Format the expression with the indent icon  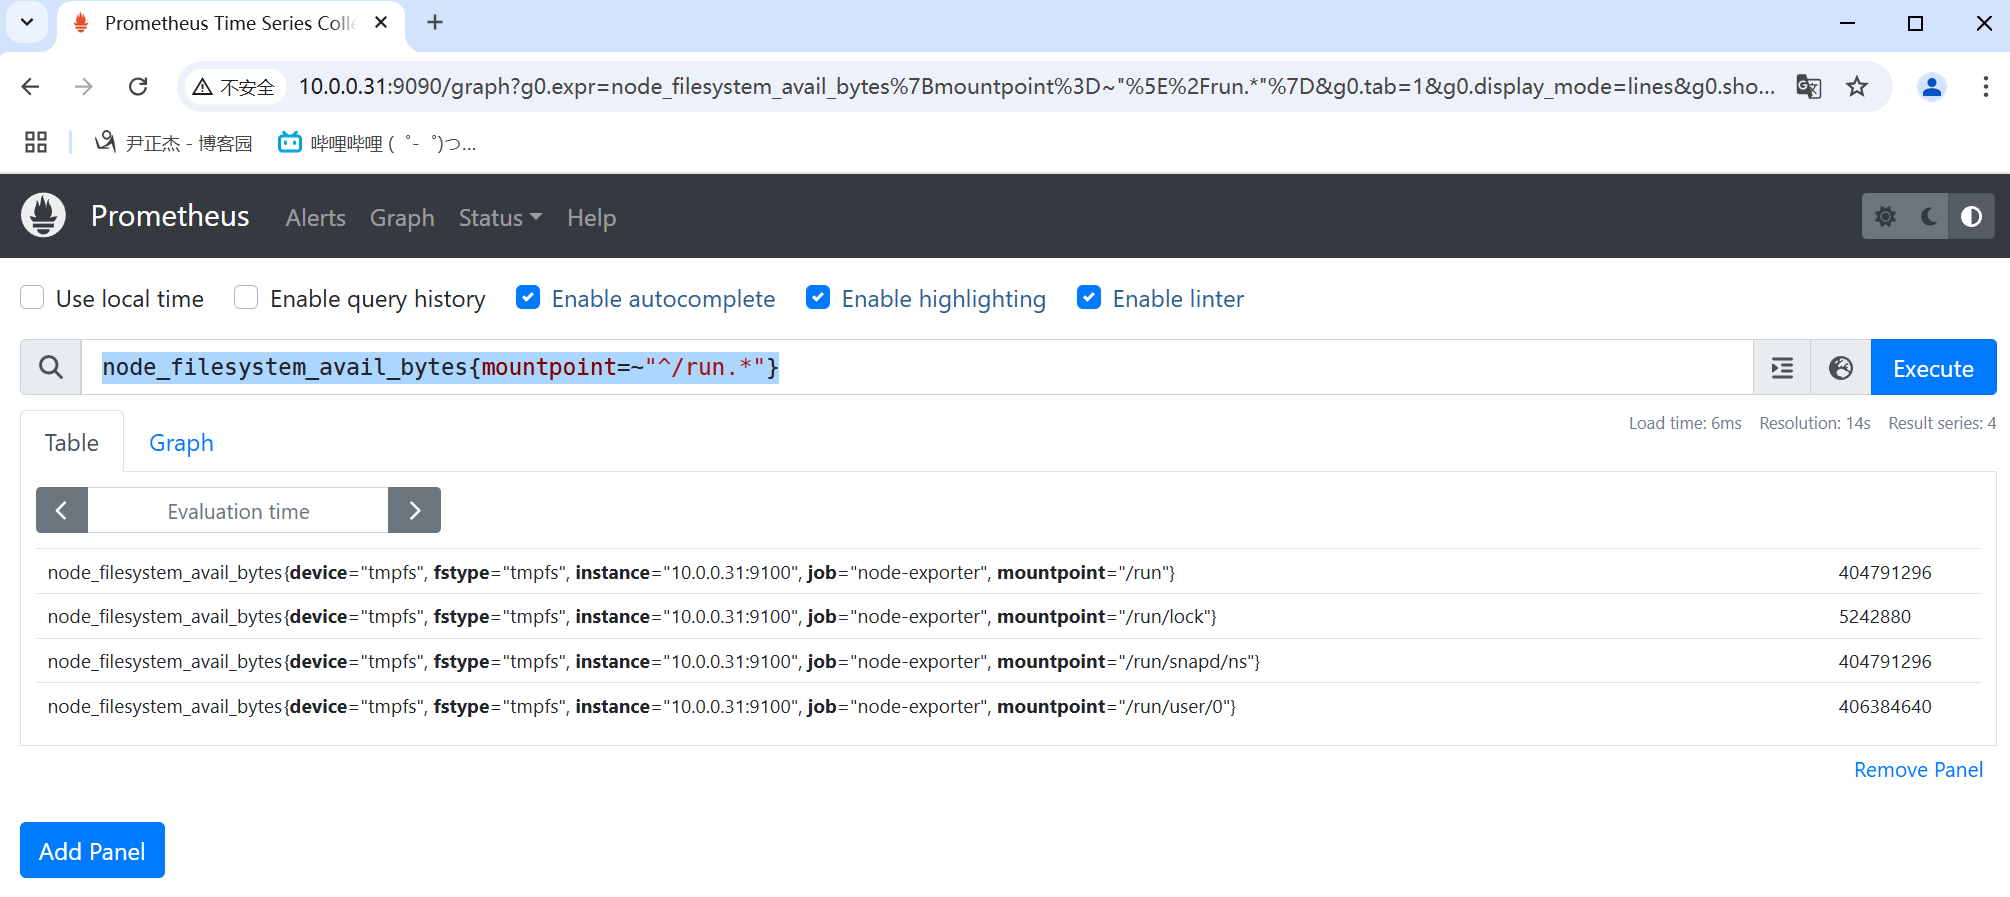pyautogui.click(x=1782, y=368)
